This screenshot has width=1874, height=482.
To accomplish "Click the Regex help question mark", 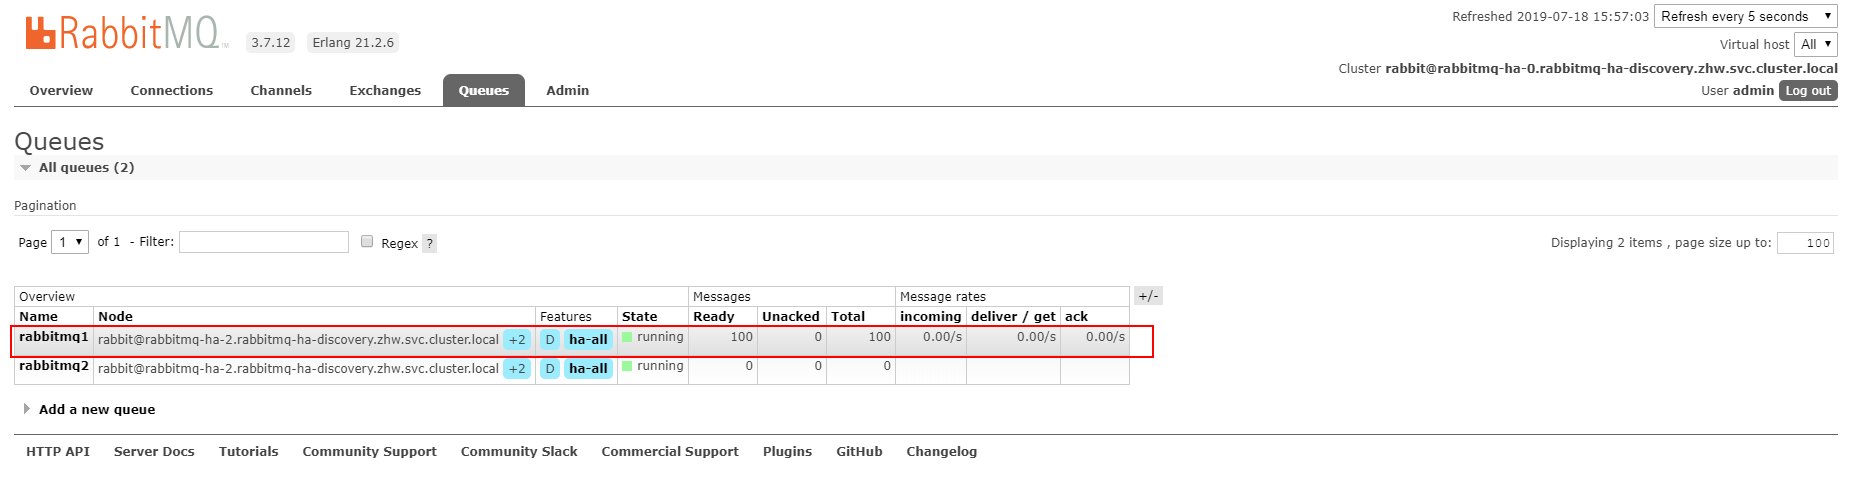I will click(x=429, y=243).
